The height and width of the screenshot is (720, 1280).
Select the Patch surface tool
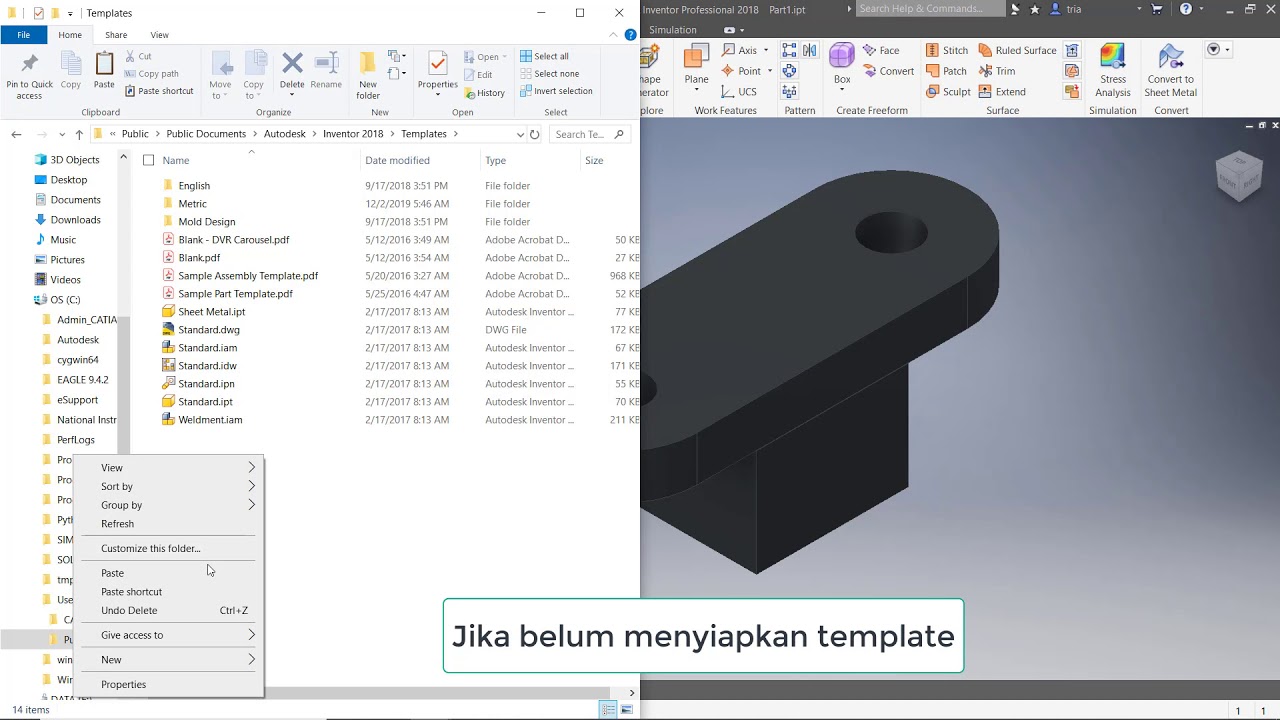point(946,71)
